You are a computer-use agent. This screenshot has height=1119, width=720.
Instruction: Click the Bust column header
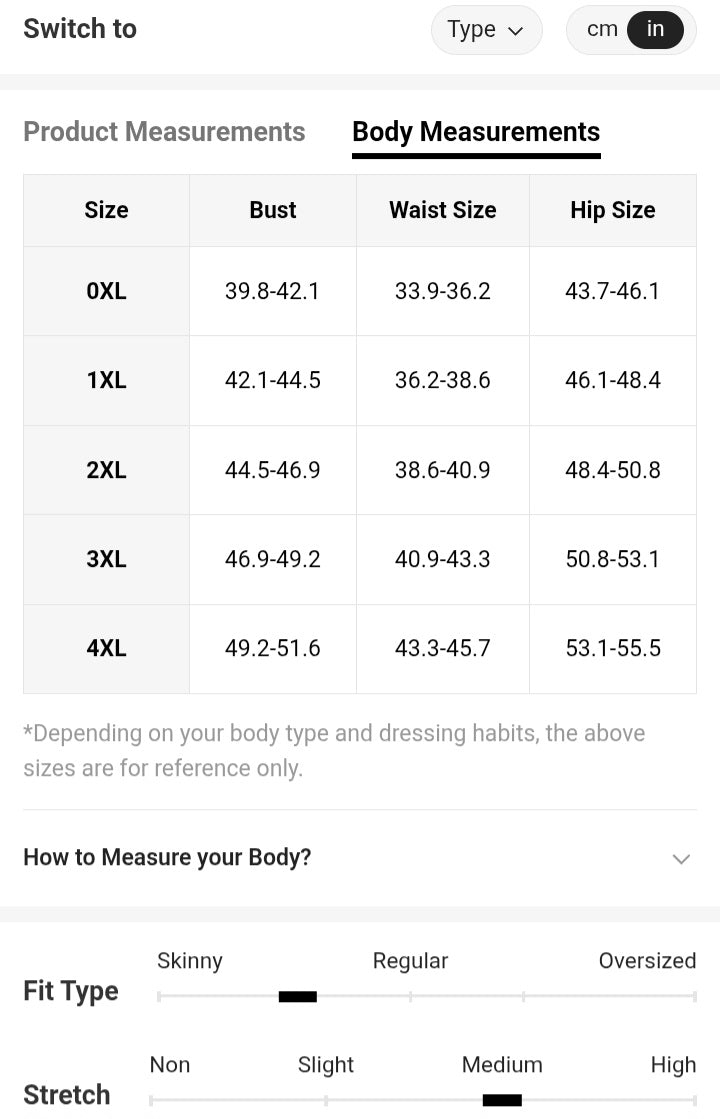tap(273, 210)
